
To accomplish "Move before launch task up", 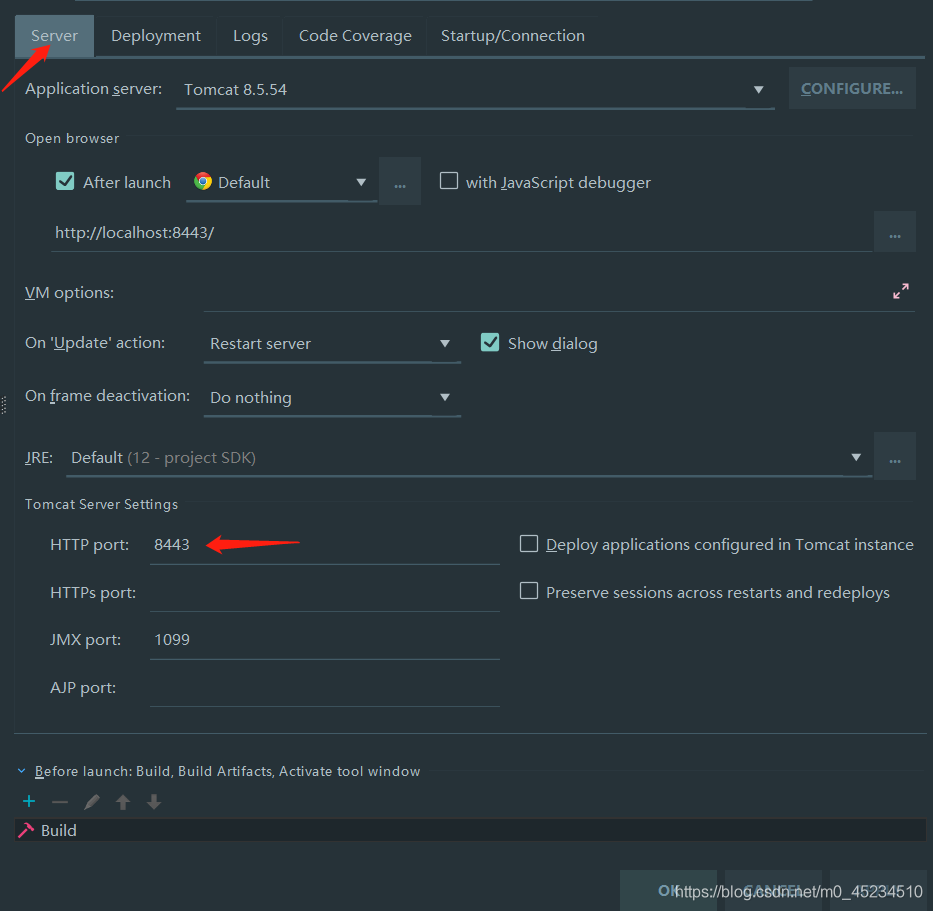I will click(123, 802).
